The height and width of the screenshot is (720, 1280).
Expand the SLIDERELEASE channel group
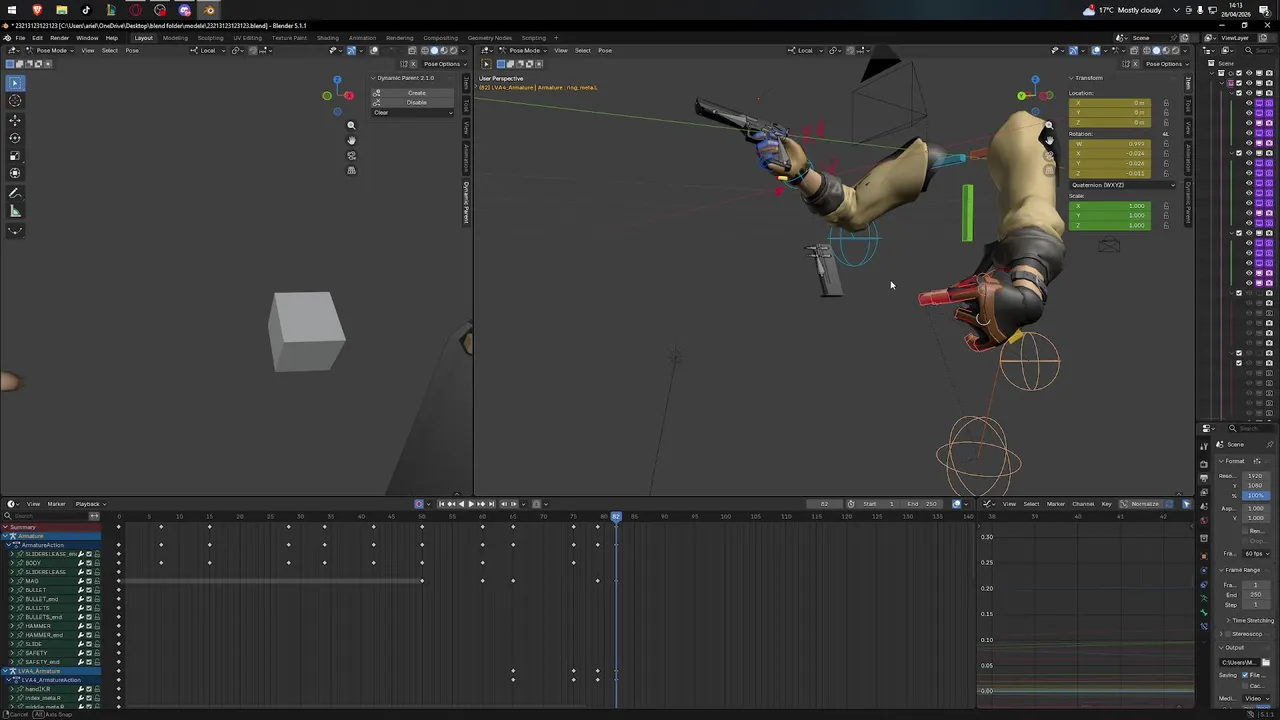[12, 572]
